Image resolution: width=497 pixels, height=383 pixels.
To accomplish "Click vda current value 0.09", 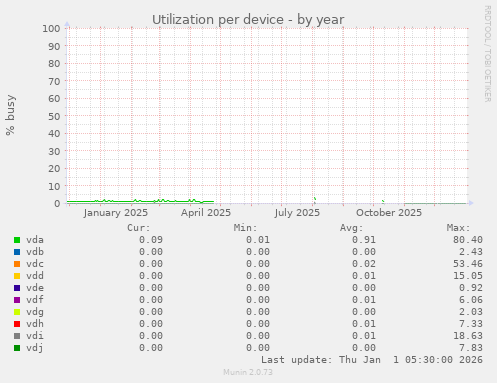I will 151,240.
